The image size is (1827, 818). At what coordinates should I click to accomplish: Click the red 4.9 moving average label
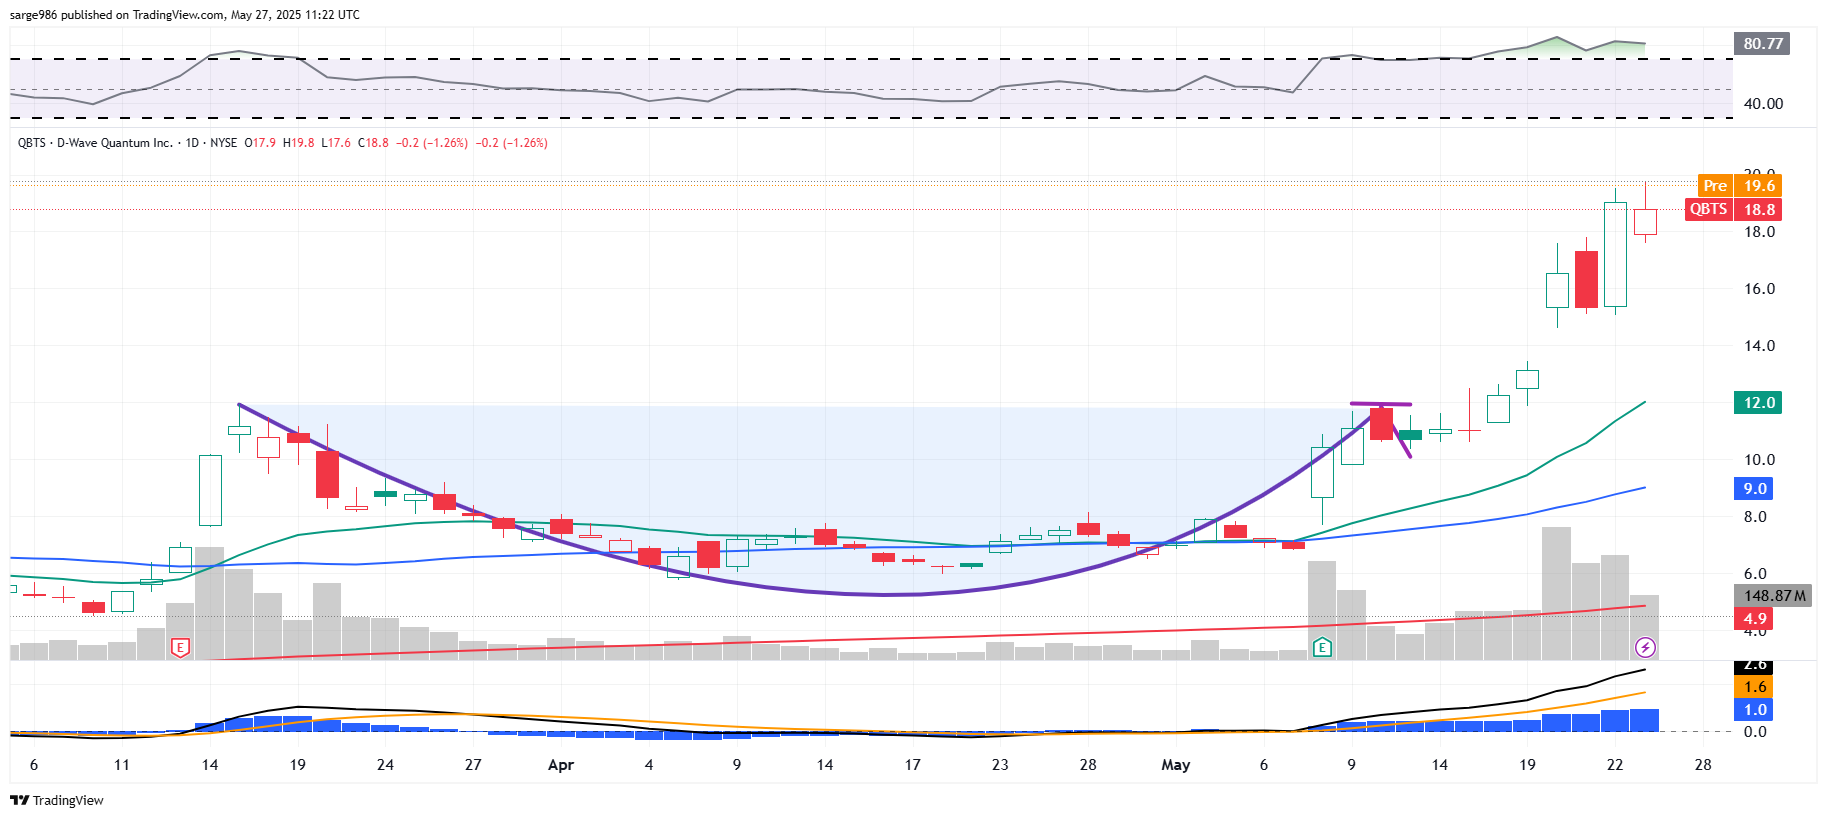click(x=1755, y=619)
